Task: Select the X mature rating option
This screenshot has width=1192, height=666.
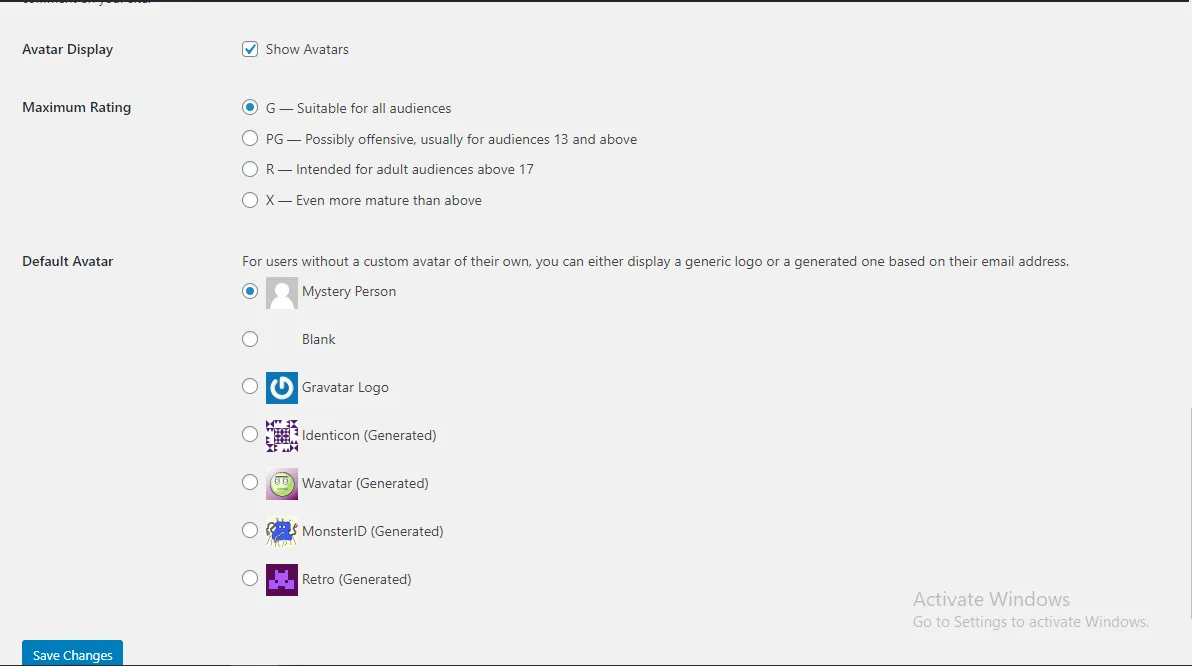Action: (x=250, y=200)
